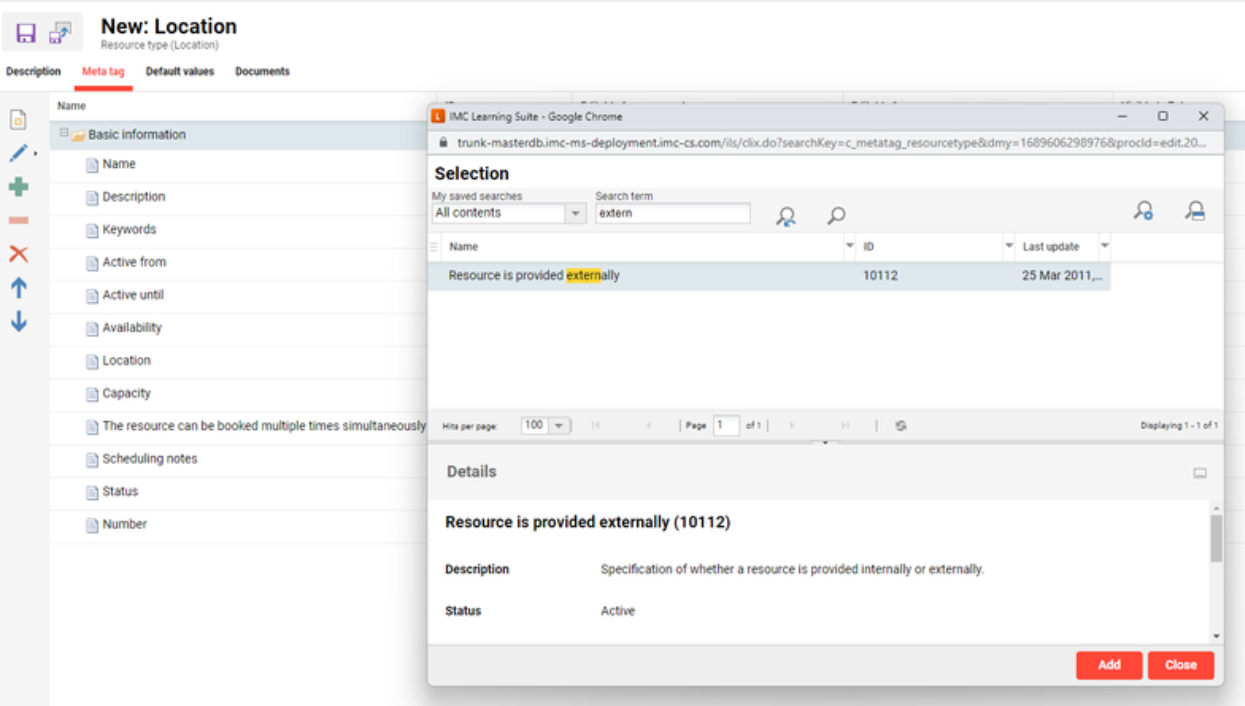Viewport: 1245px width, 706px height.
Task: Click the pencil edit icon
Action: click(x=18, y=153)
